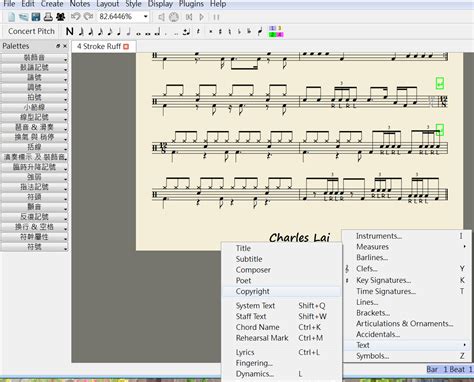This screenshot has width=474, height=382.
Task: Apply the sharp accidental
Action: coord(220,31)
